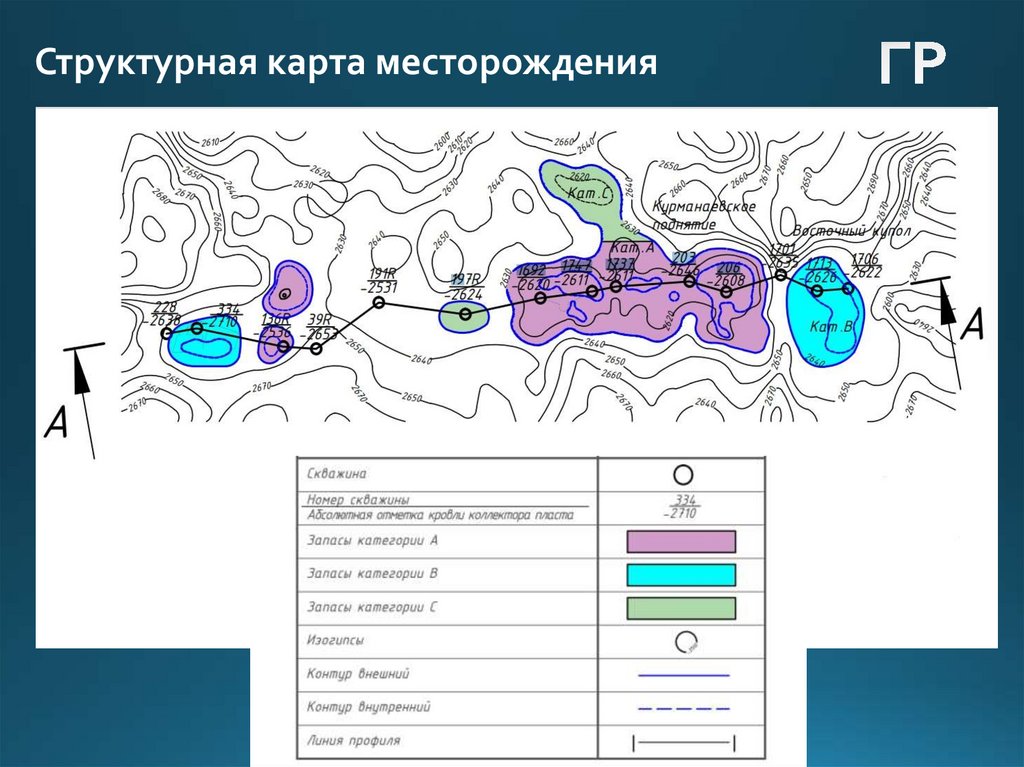The height and width of the screenshot is (767, 1024).
Task: Click the 'Кат.С' label on the green area
Action: pos(588,193)
